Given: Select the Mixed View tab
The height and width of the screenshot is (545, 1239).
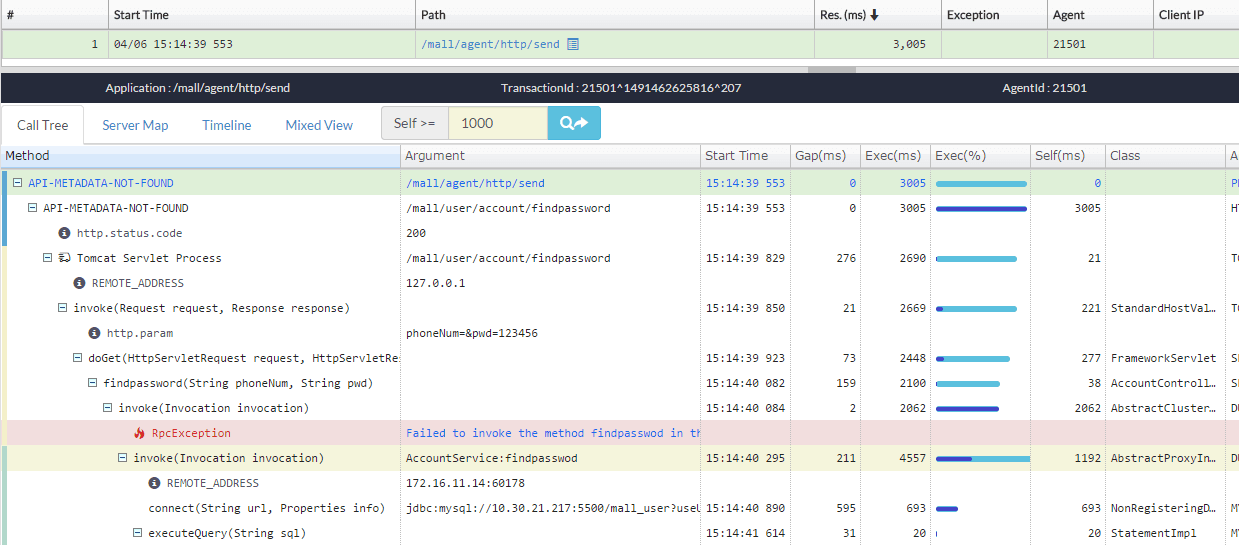Looking at the screenshot, I should [x=319, y=125].
